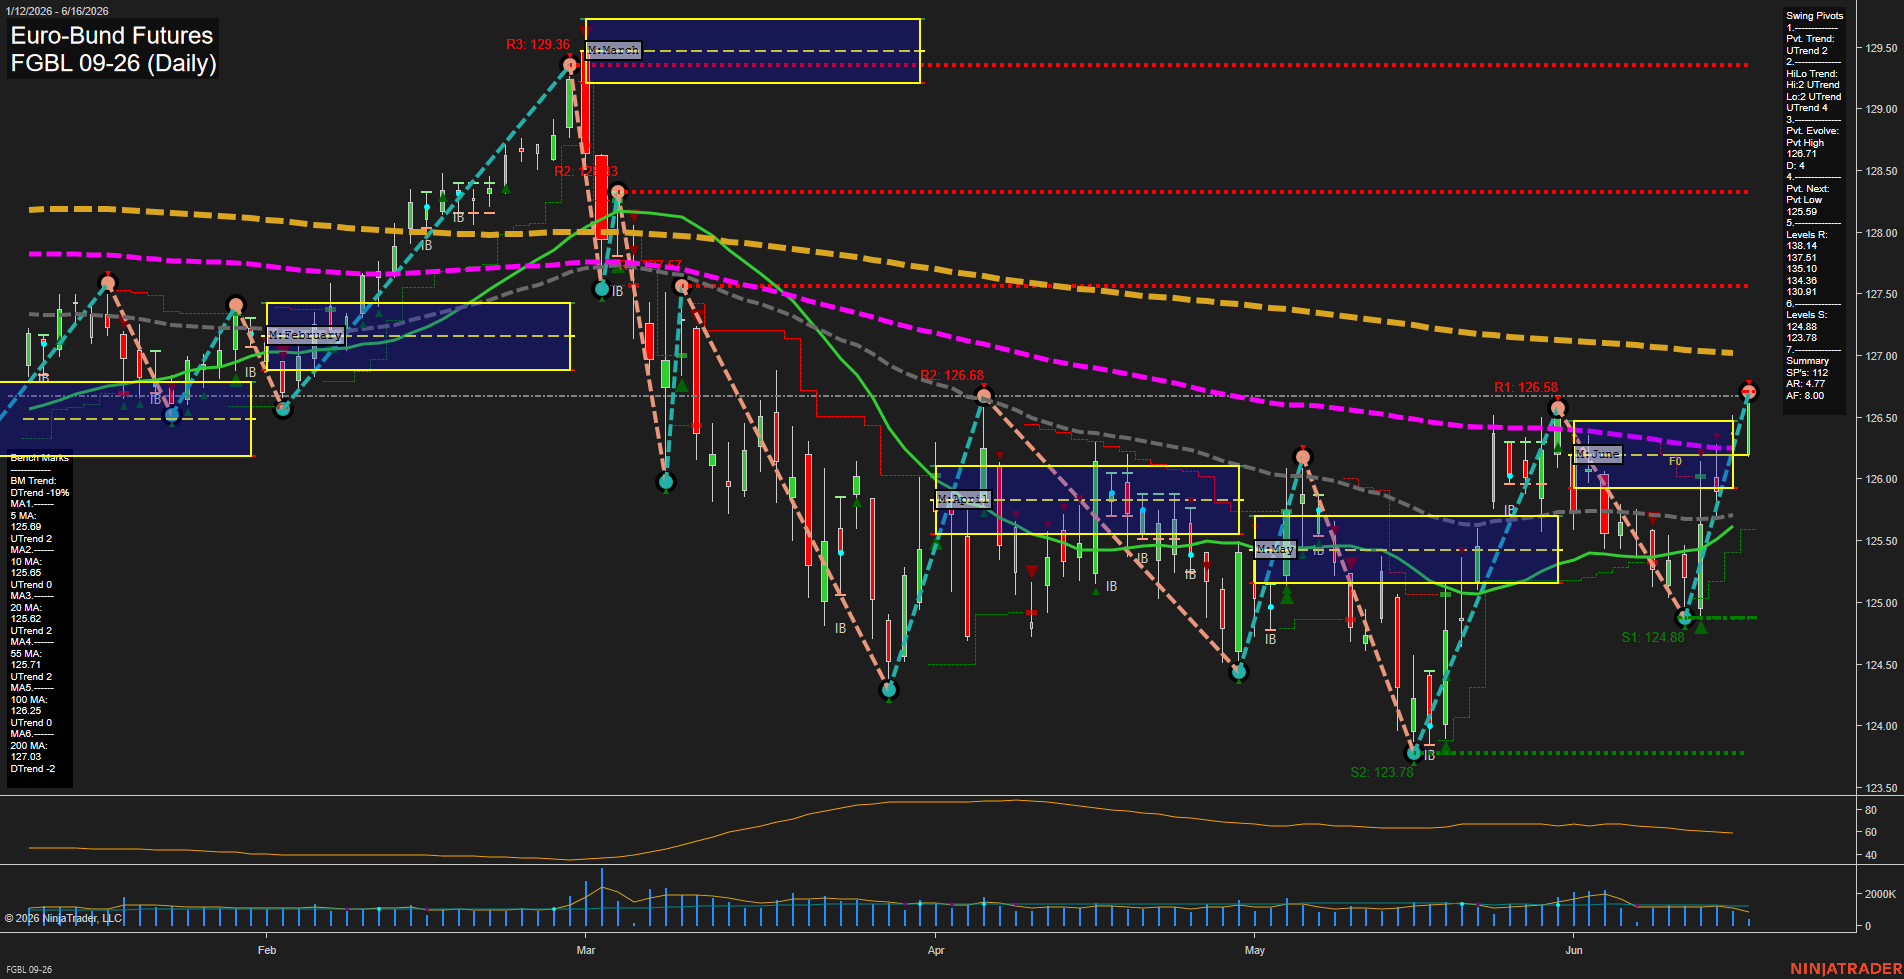Click Levels S: in Swing Pivots panel

[x=1806, y=315]
